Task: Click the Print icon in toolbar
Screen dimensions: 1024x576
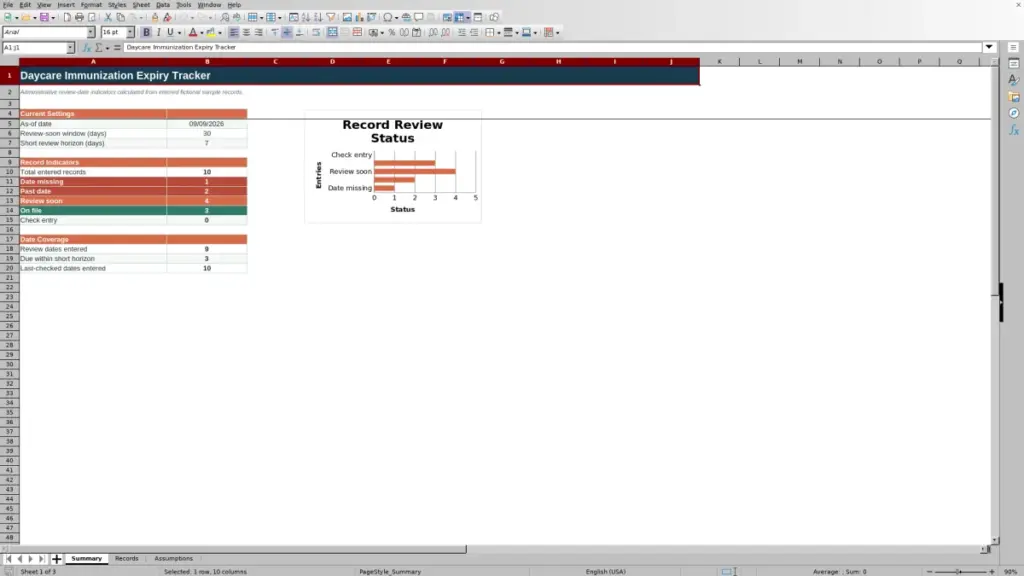Action: [x=79, y=18]
